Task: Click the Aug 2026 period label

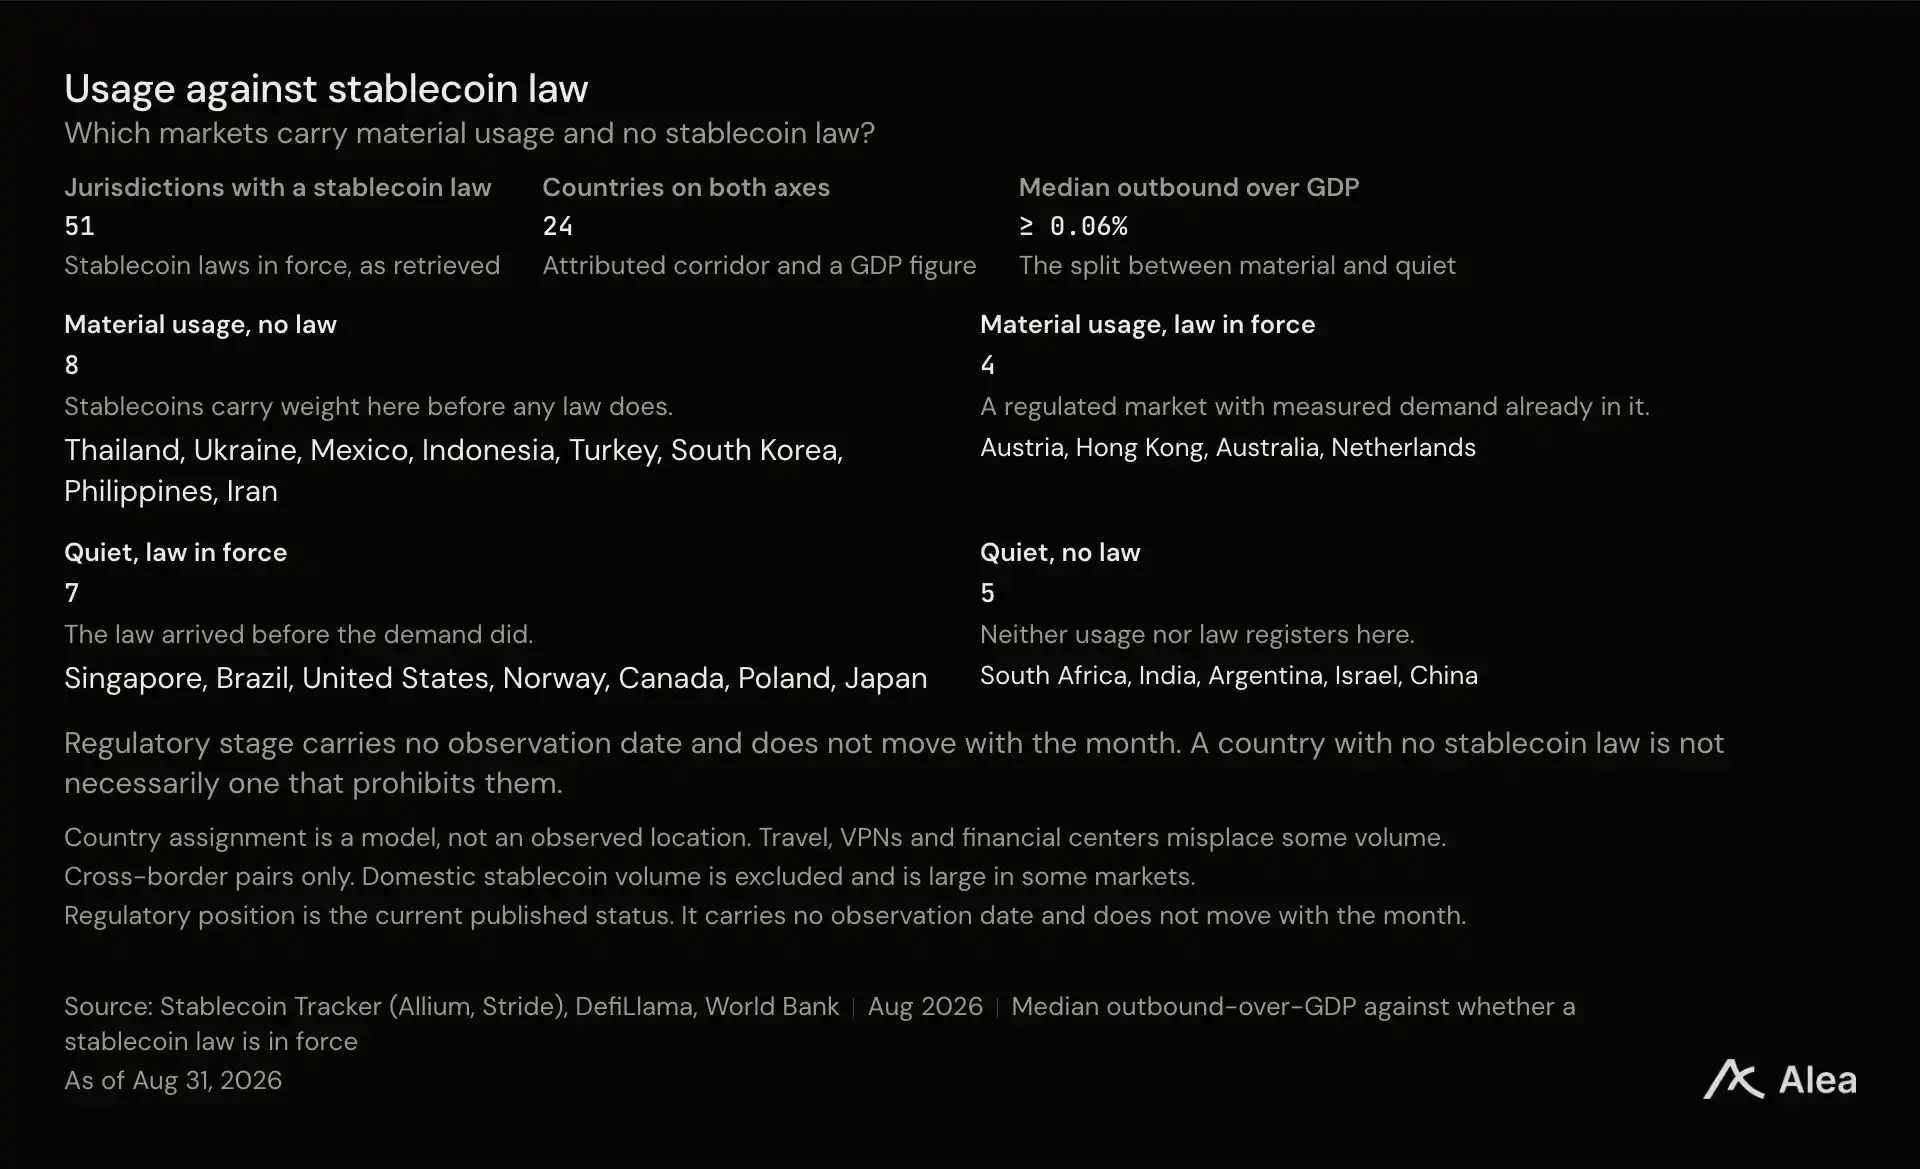Action: [925, 1006]
